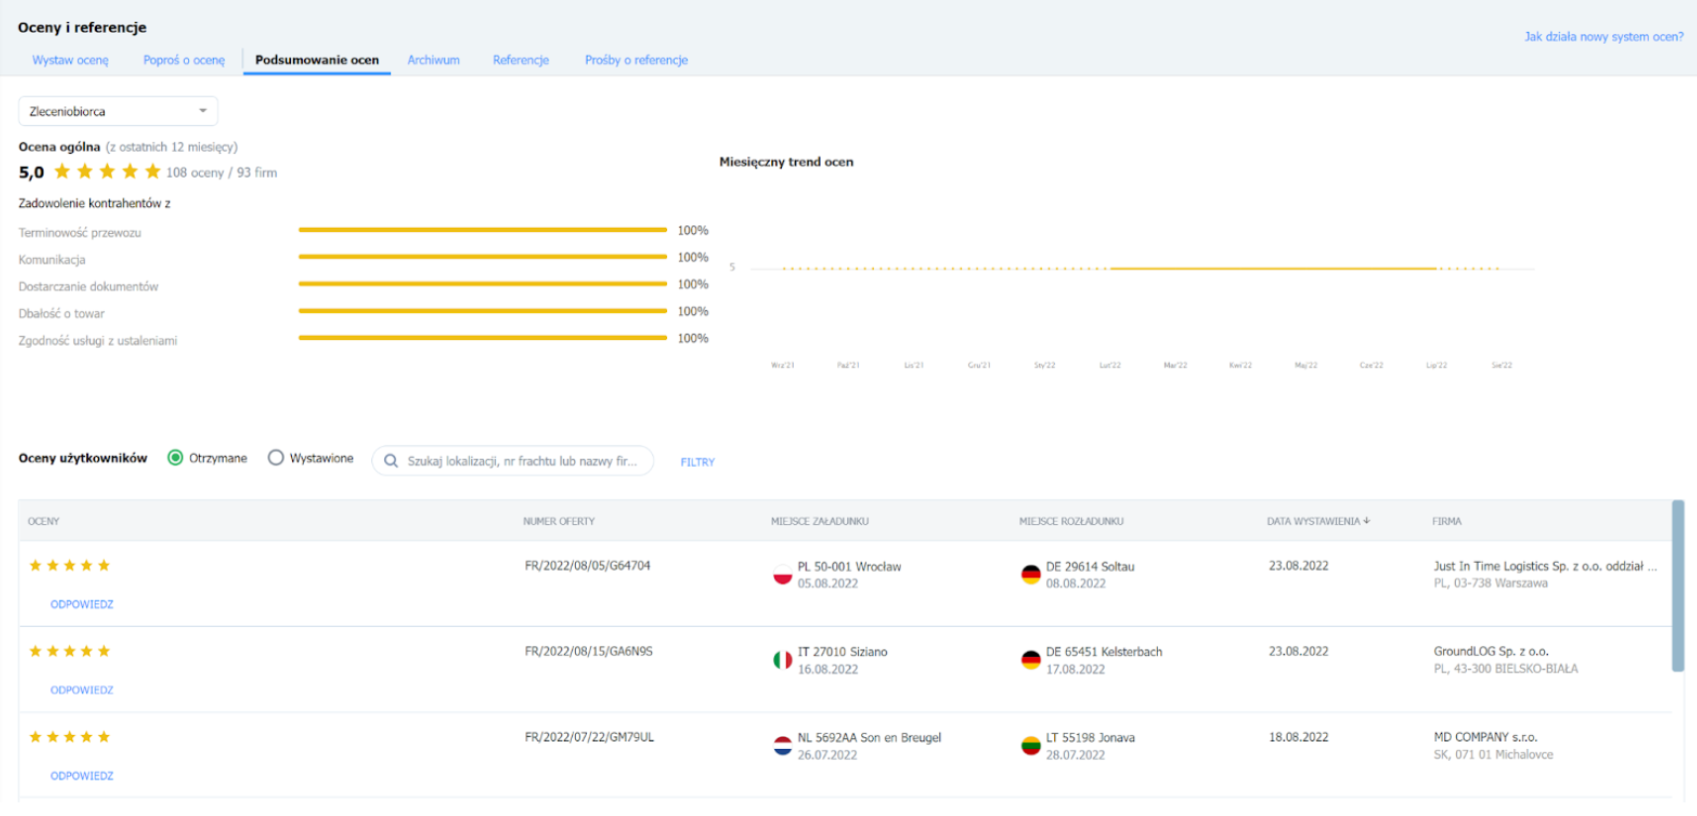Go to the Wystaw ocenę tab

click(70, 60)
